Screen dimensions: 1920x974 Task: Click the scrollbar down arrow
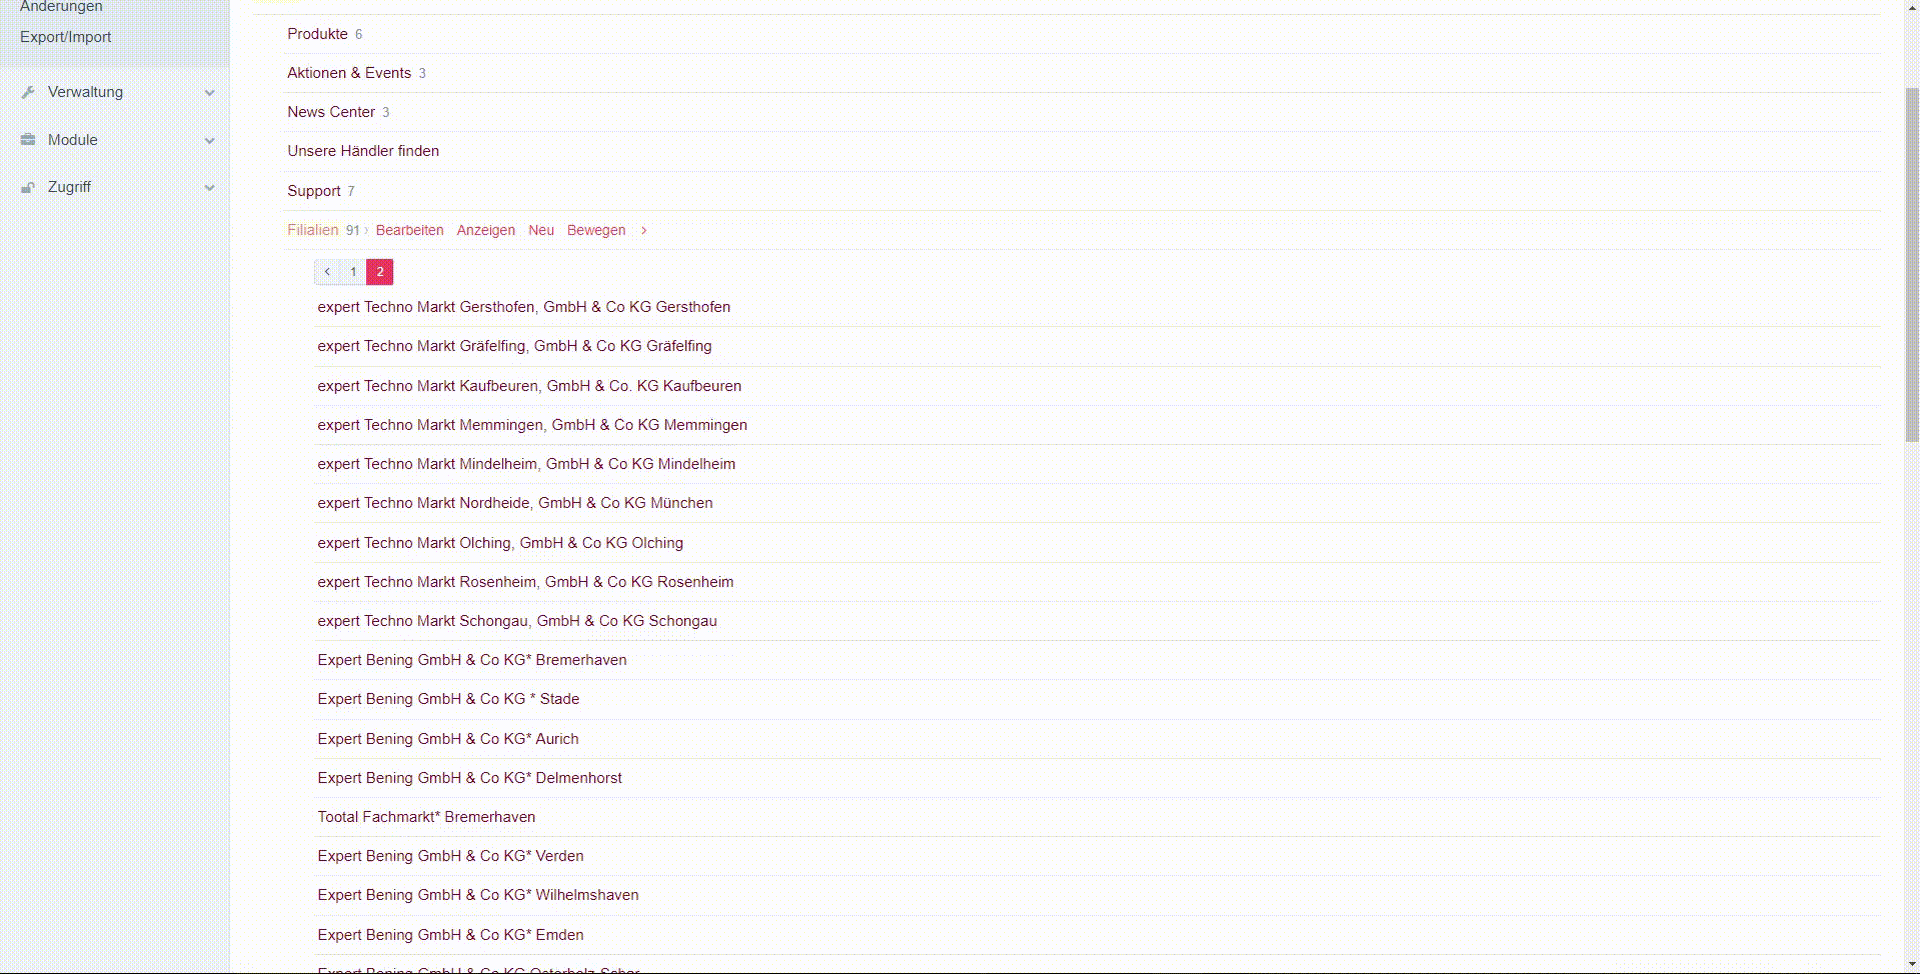point(1912,965)
